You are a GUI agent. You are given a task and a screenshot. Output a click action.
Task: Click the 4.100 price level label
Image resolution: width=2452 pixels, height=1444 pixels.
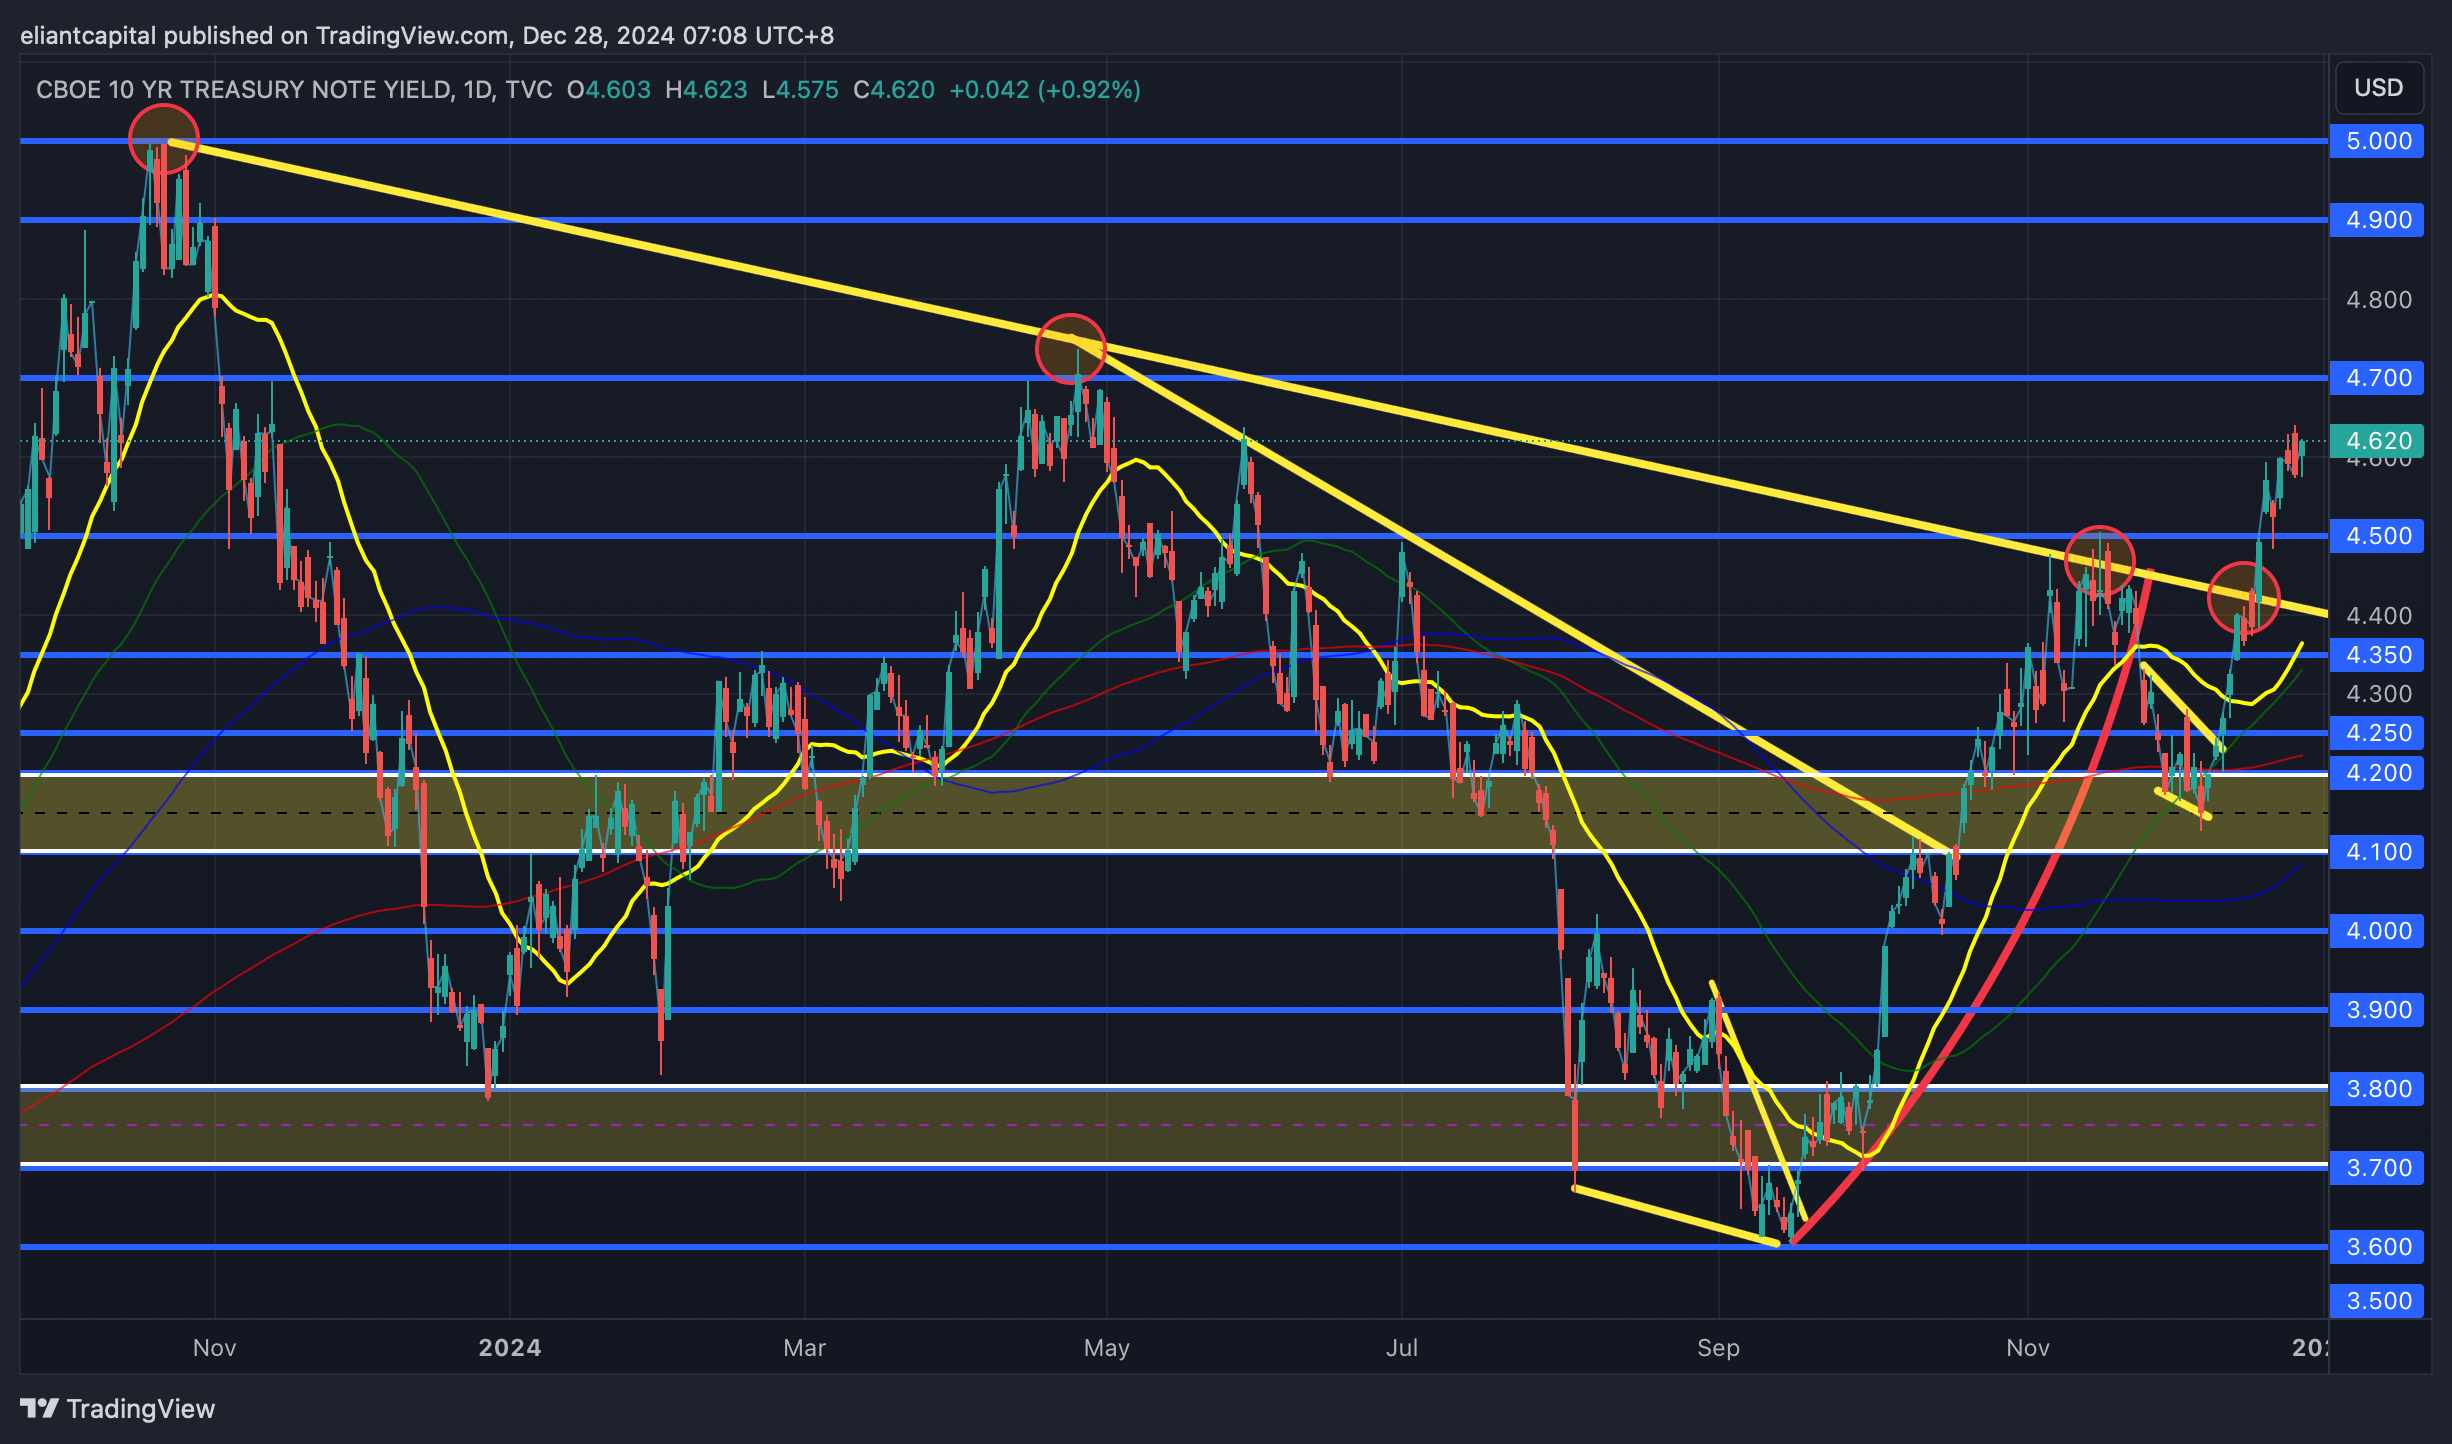point(2377,852)
